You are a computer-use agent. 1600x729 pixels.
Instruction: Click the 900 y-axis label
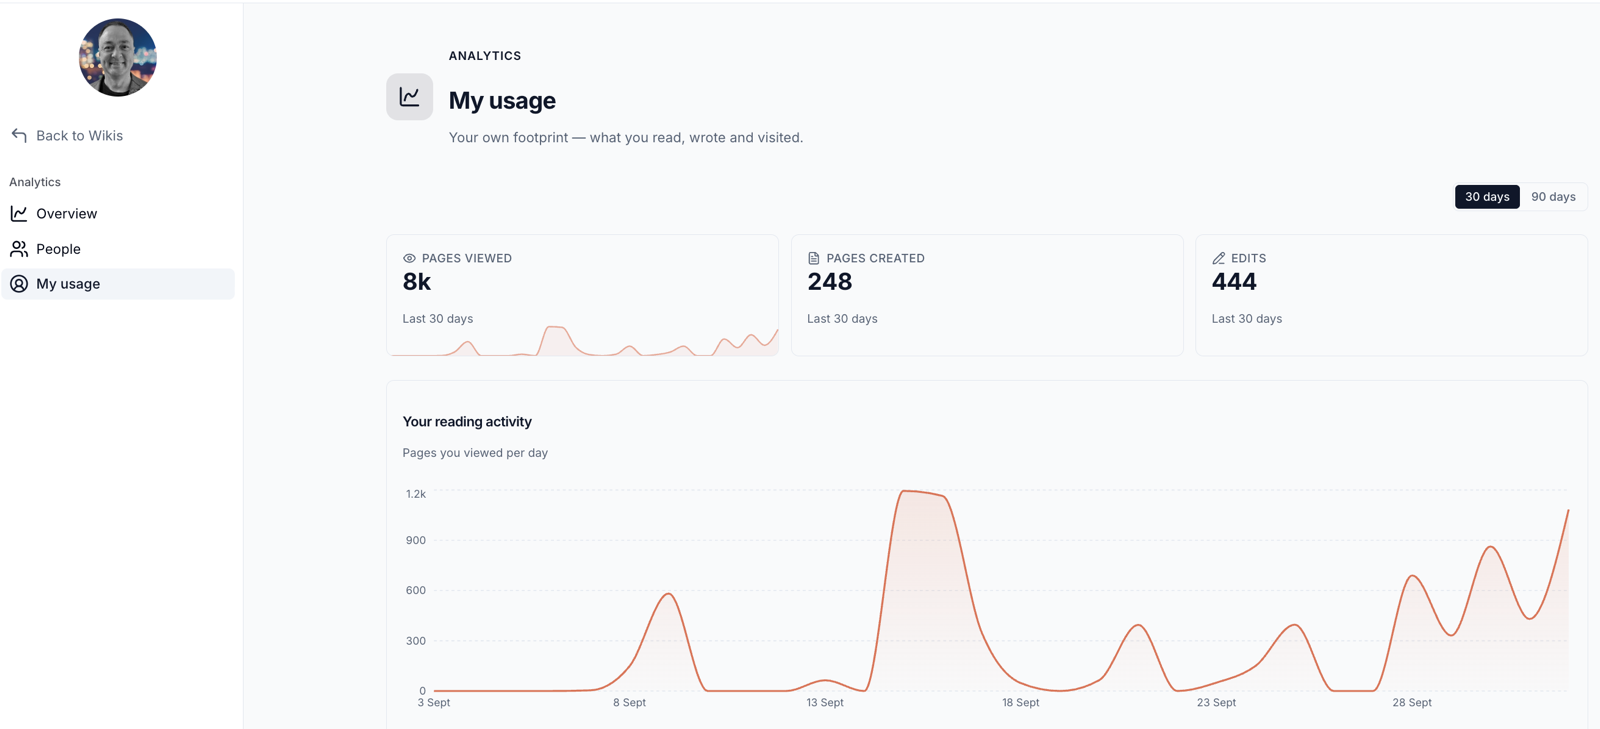tap(416, 540)
